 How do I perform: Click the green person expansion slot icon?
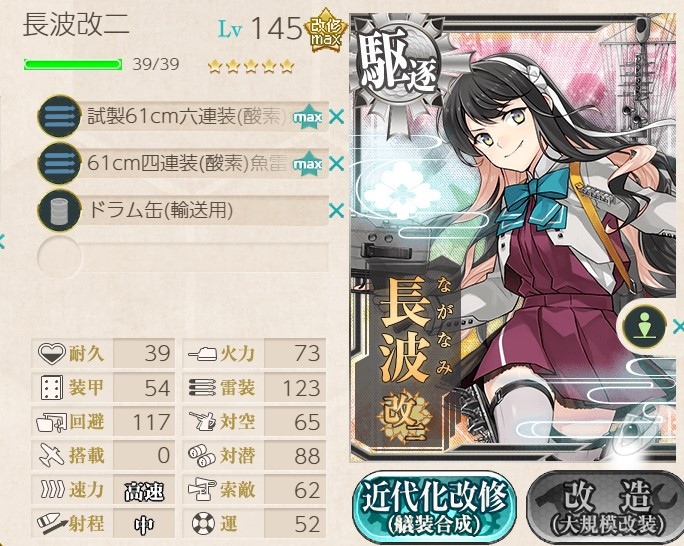(644, 326)
